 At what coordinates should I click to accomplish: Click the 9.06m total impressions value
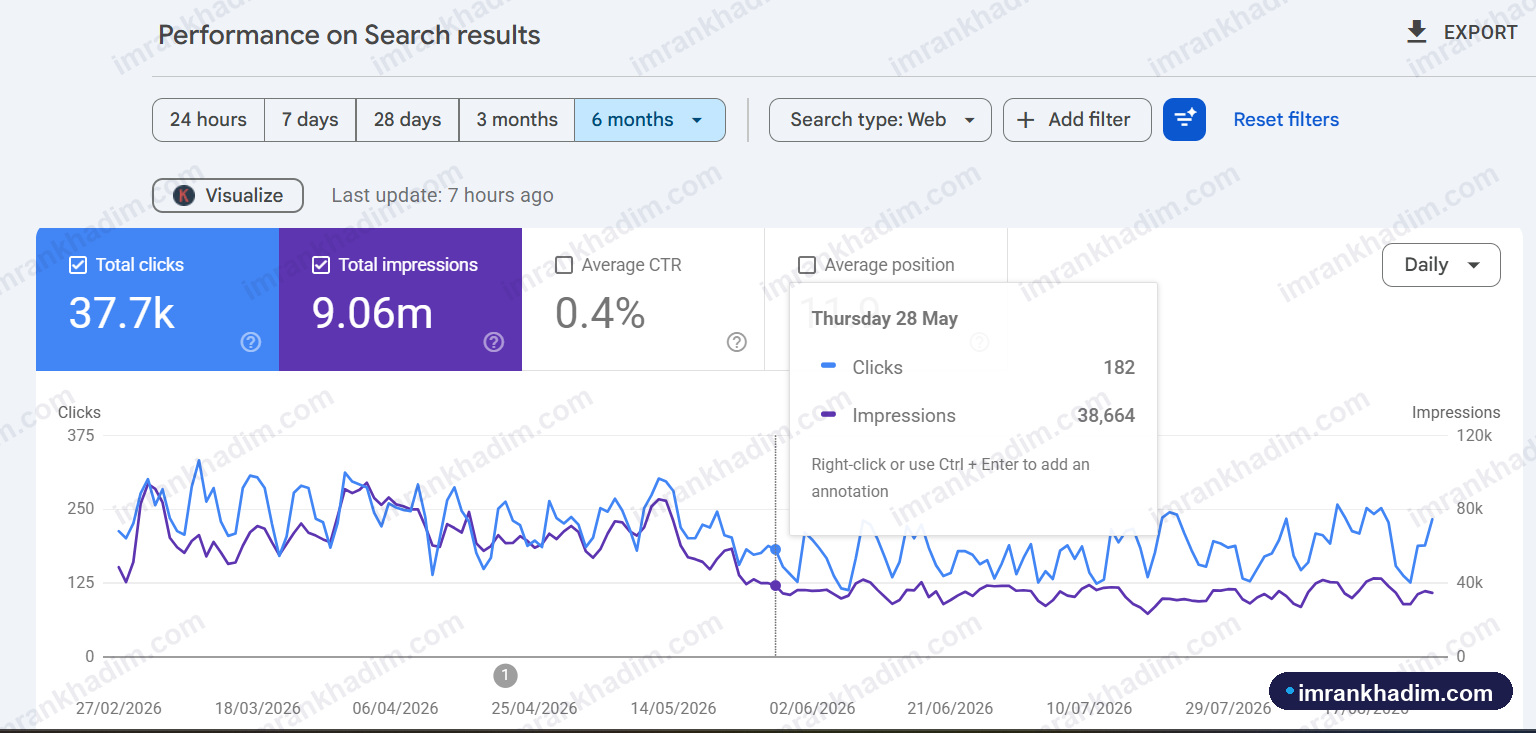[372, 314]
